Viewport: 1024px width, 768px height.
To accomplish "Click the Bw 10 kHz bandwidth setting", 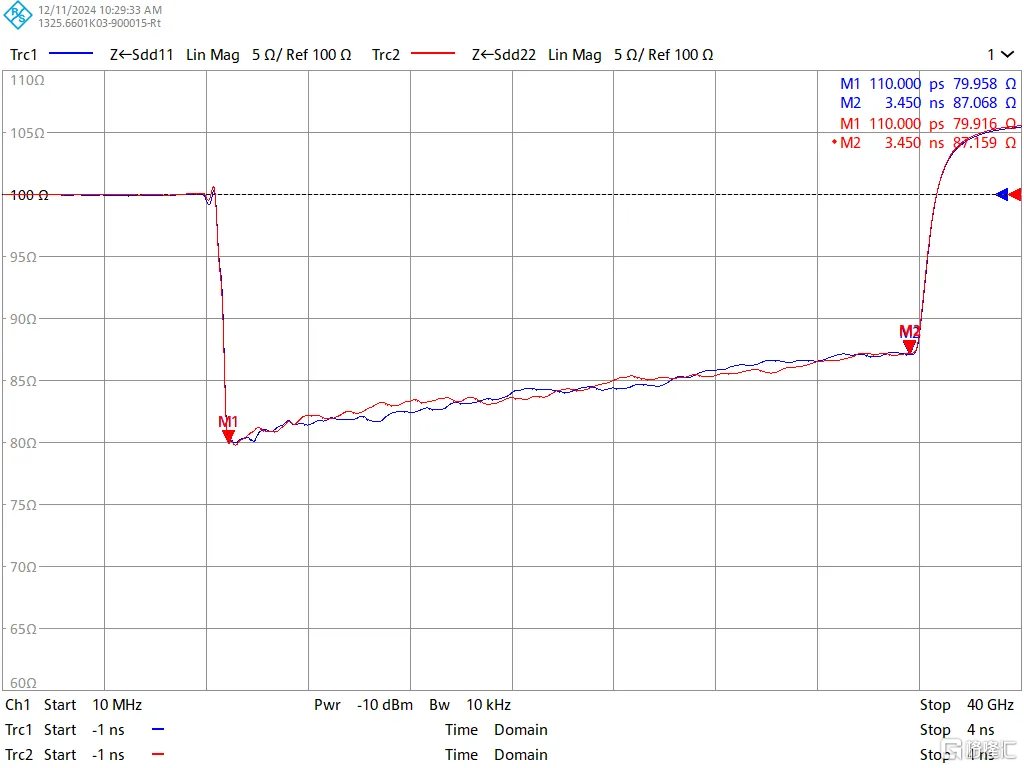I will (x=470, y=705).
